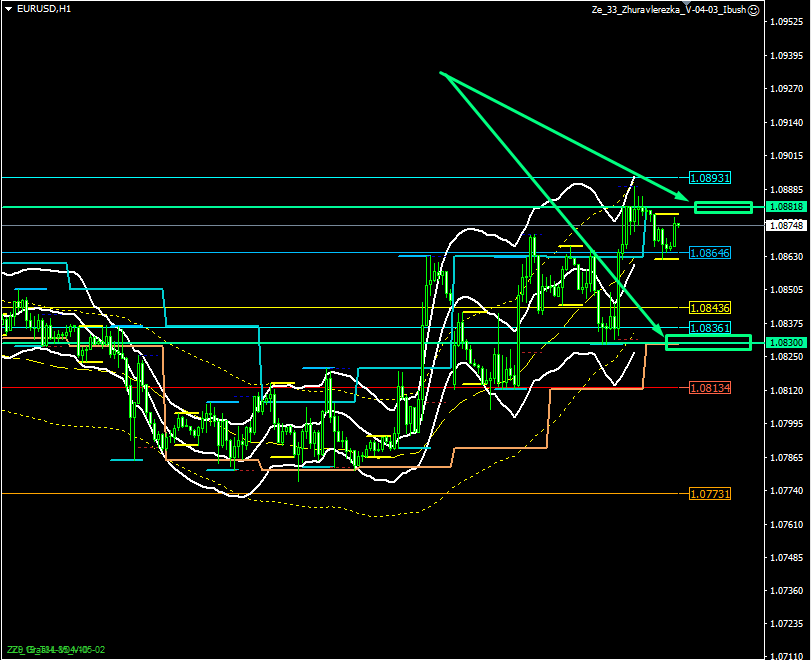Click the orange-red 1.08134 price label
The image size is (812, 660).
tap(710, 387)
